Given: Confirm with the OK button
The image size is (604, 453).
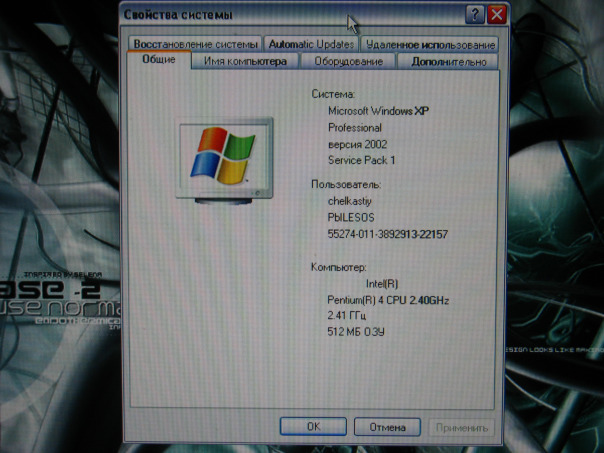Looking at the screenshot, I should (x=313, y=426).
